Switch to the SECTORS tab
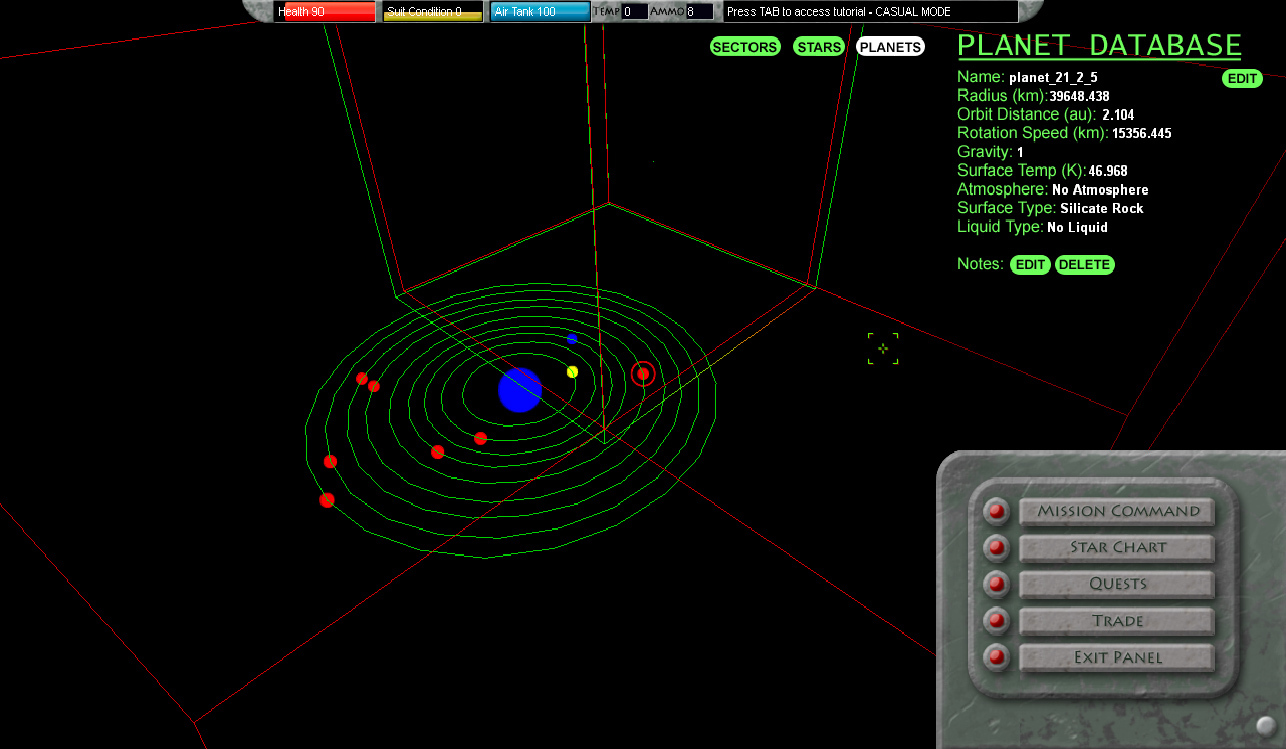 pyautogui.click(x=744, y=47)
